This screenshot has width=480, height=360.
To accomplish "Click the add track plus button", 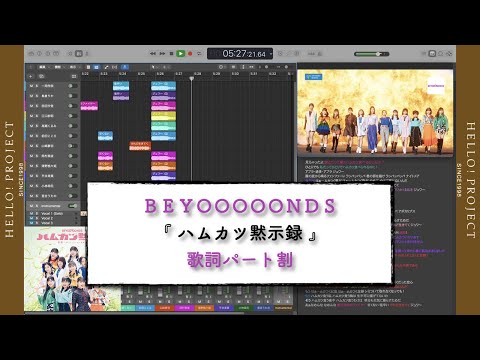I will (x=31, y=76).
